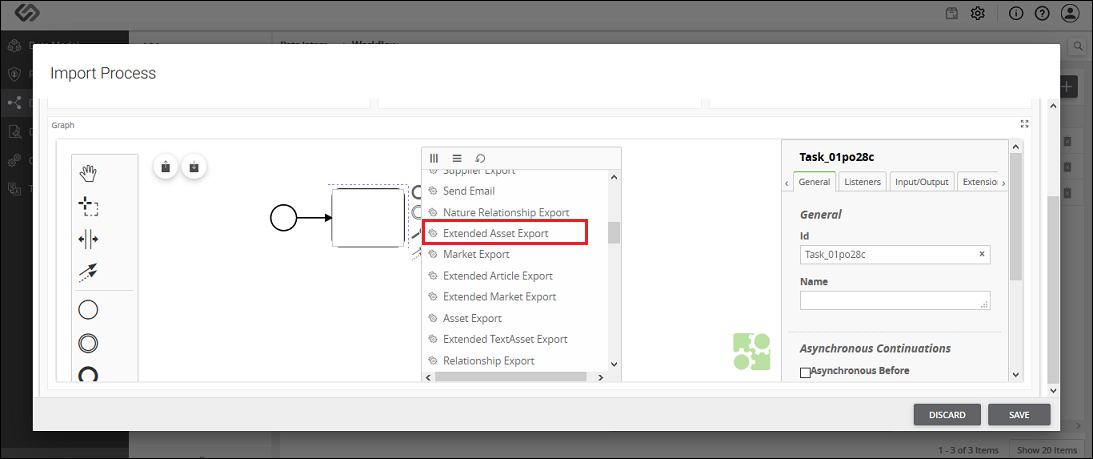Open the help question mark icon
This screenshot has width=1093, height=459.
coord(1042,13)
